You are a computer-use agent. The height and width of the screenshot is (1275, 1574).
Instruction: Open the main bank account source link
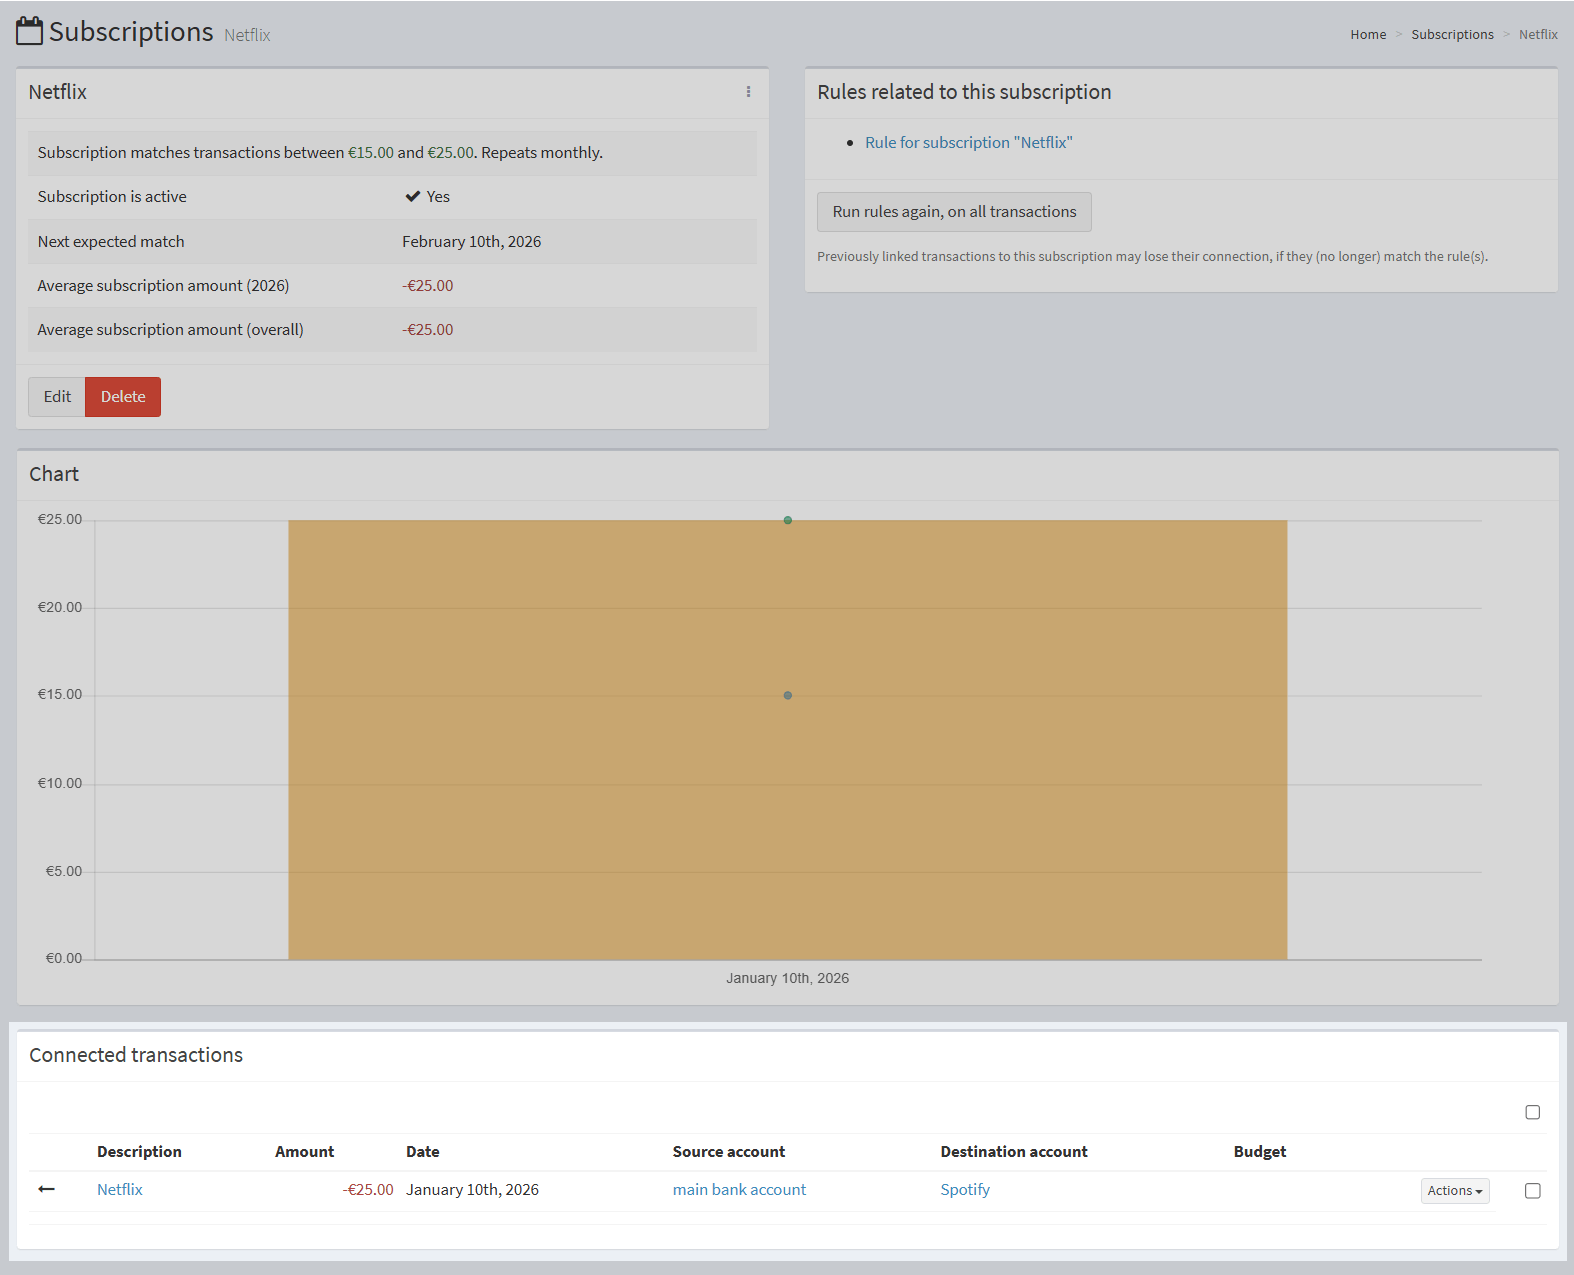pyautogui.click(x=739, y=1189)
